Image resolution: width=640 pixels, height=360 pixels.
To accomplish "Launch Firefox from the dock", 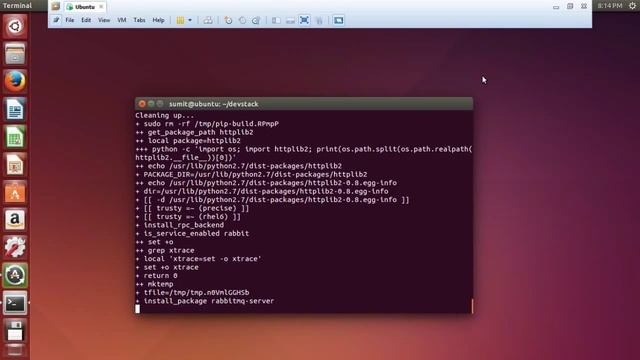I will coord(15,81).
